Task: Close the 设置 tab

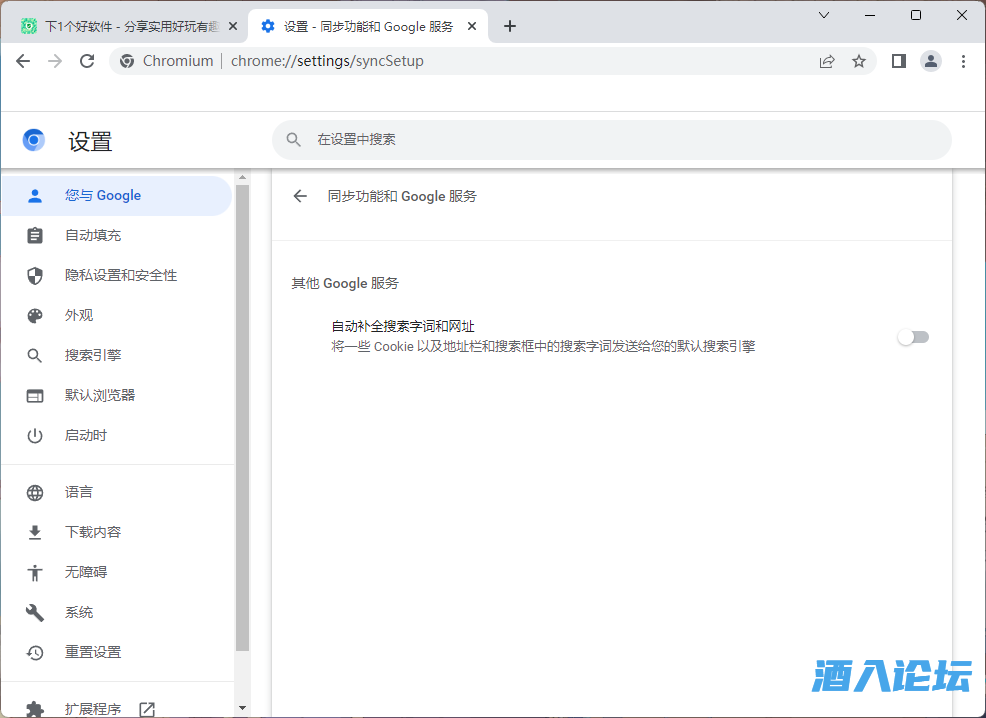Action: 472,26
